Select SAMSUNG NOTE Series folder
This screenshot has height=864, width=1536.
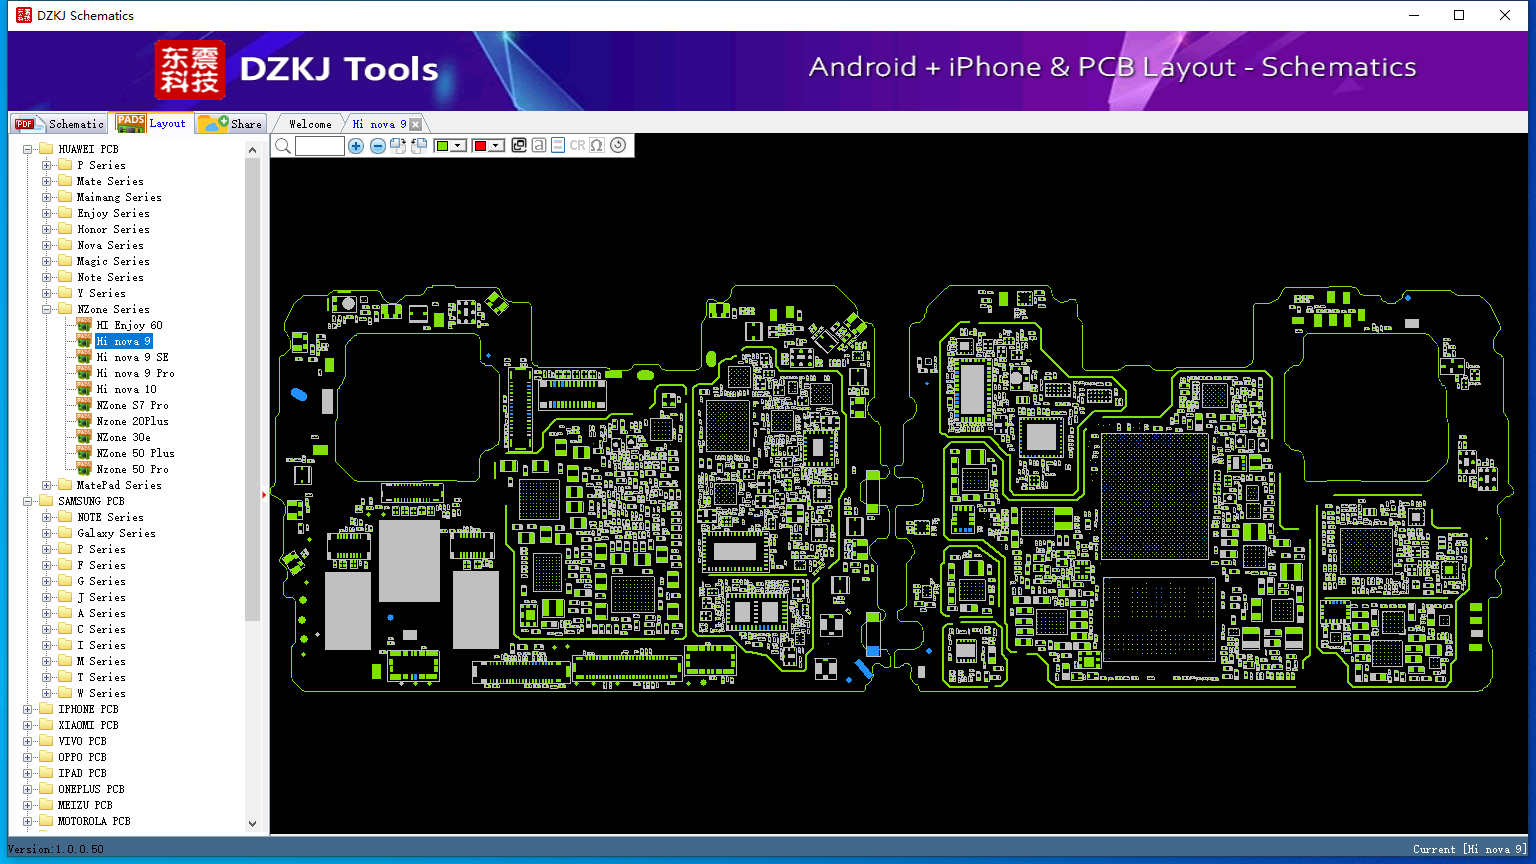(110, 517)
